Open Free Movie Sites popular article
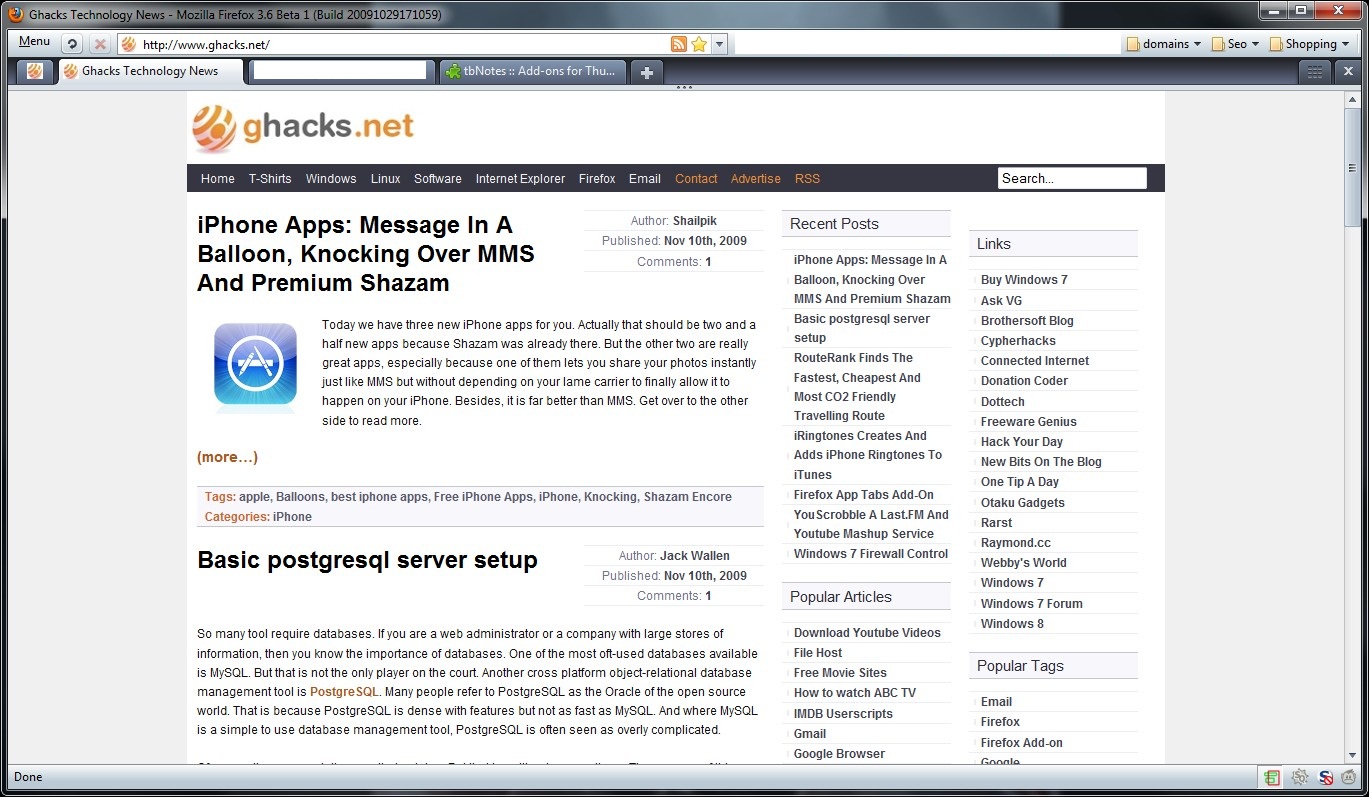1369x797 pixels. click(840, 673)
